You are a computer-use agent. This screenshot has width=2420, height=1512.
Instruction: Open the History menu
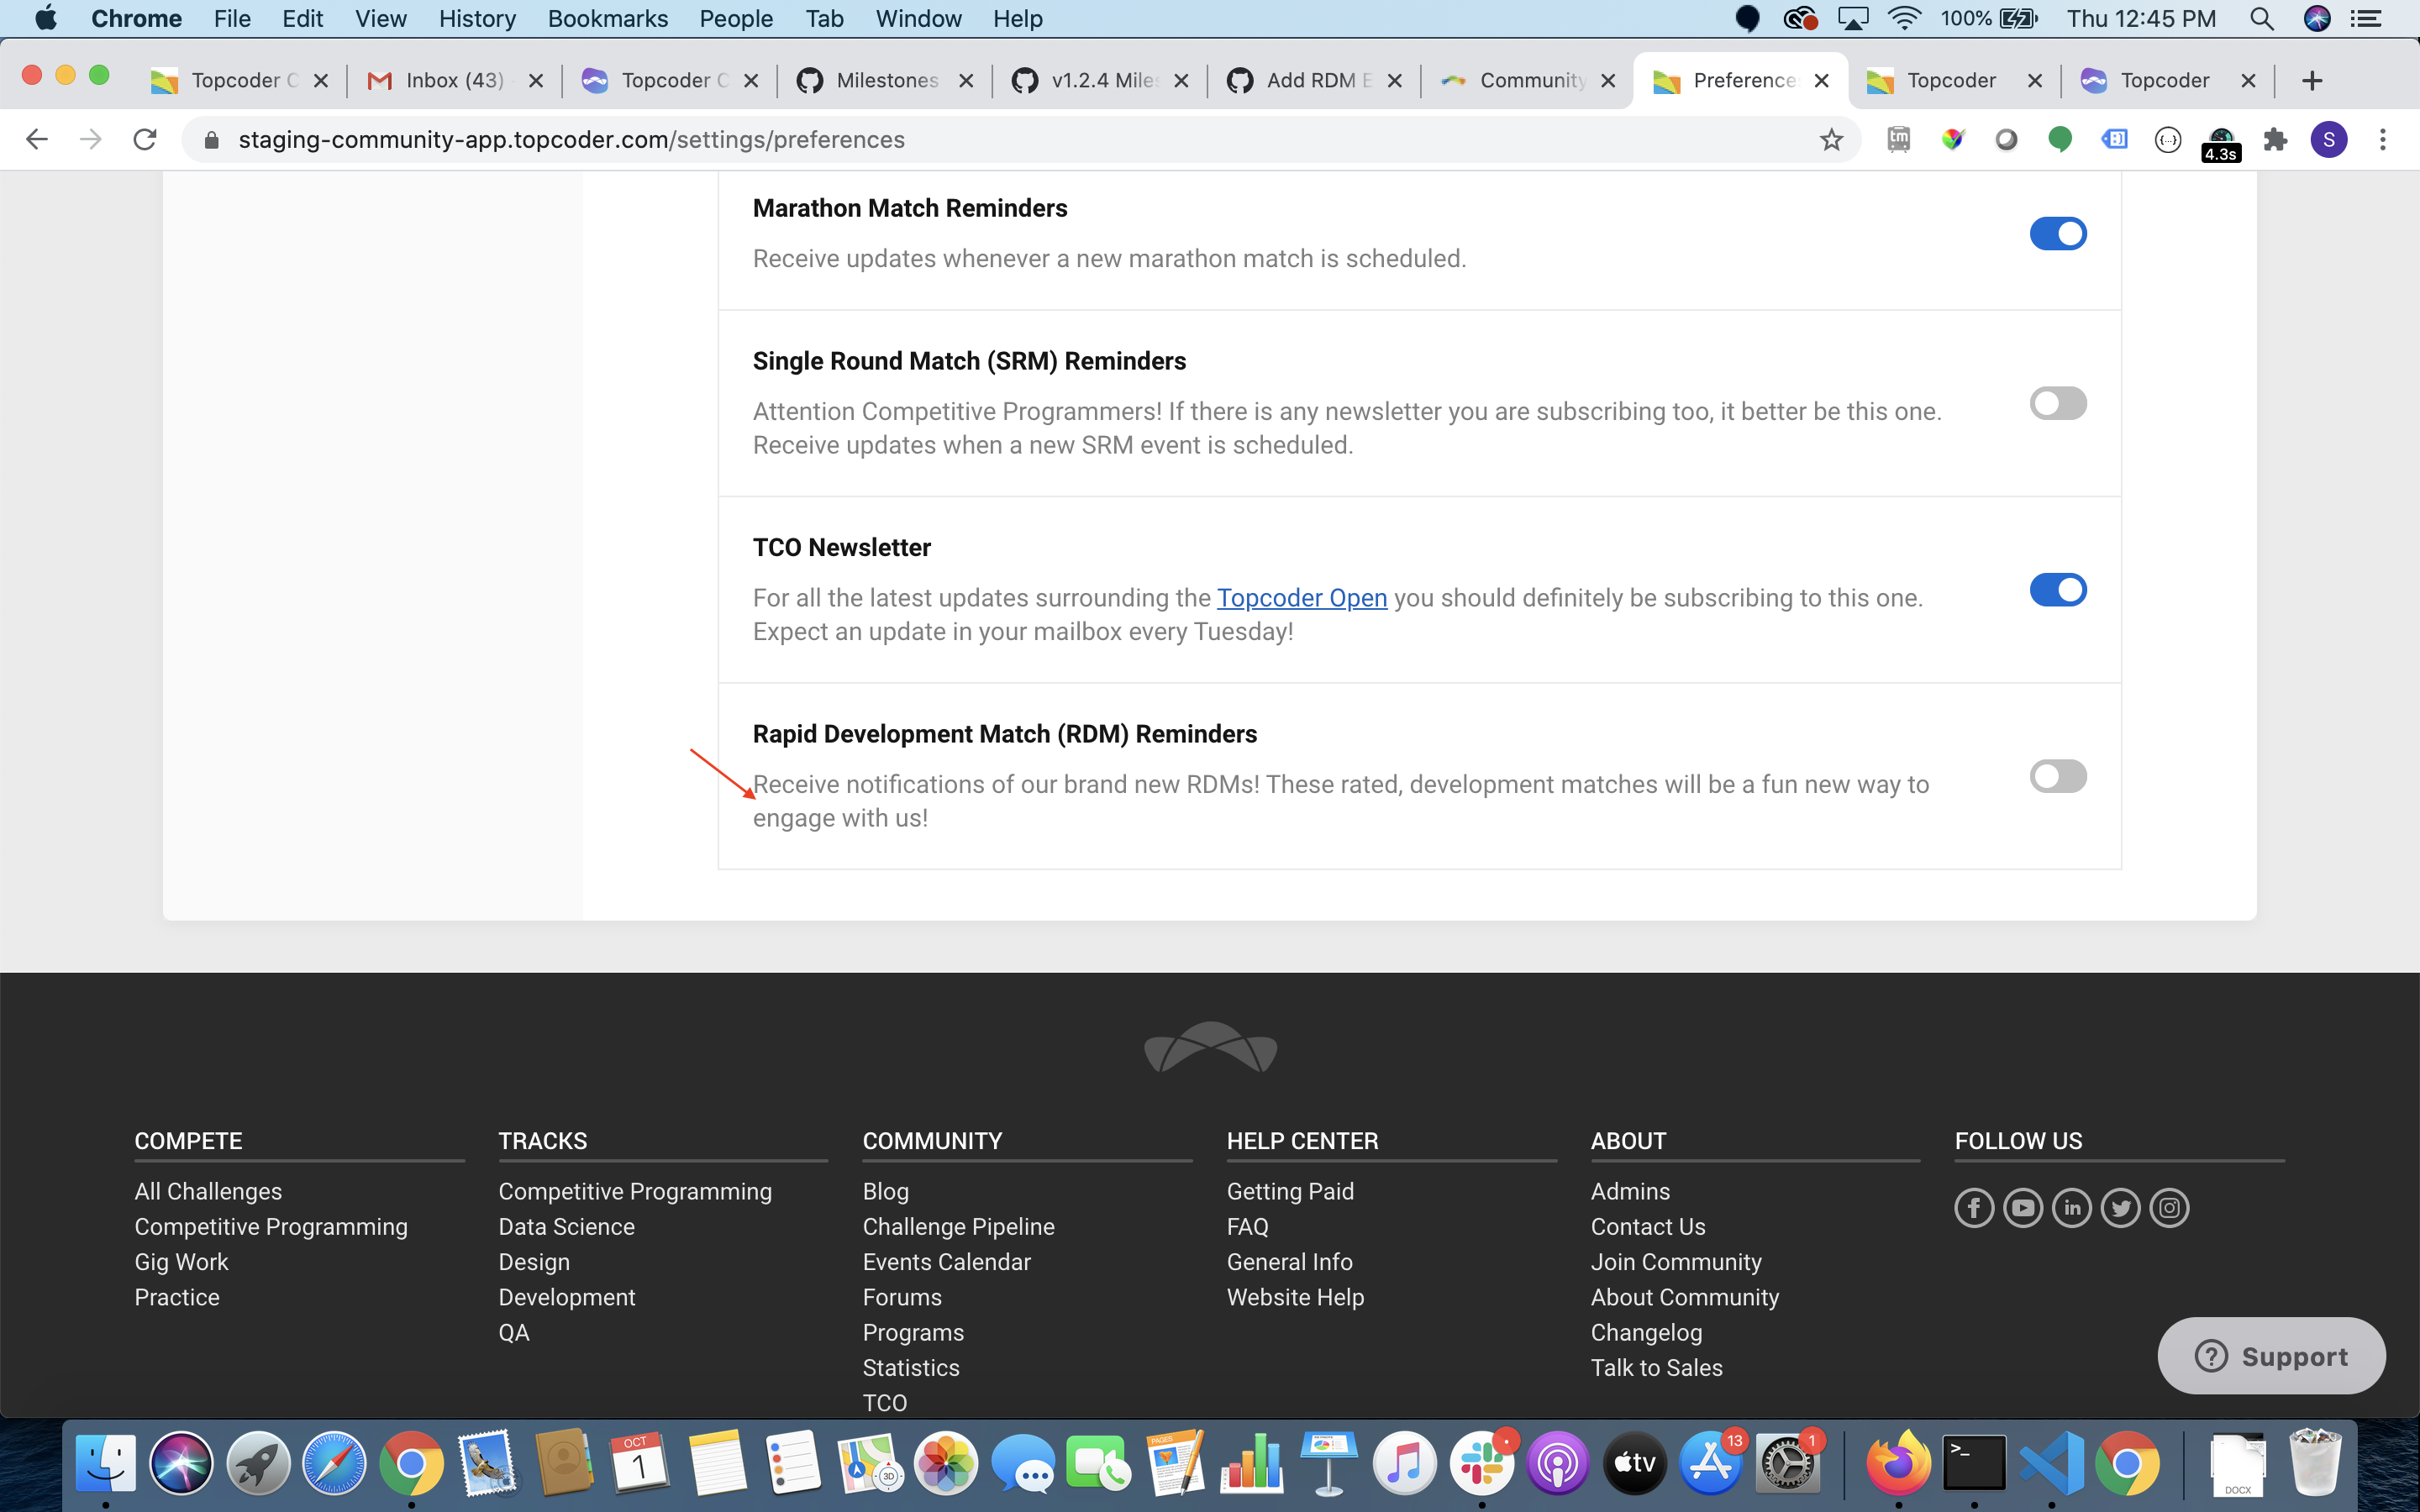point(477,19)
